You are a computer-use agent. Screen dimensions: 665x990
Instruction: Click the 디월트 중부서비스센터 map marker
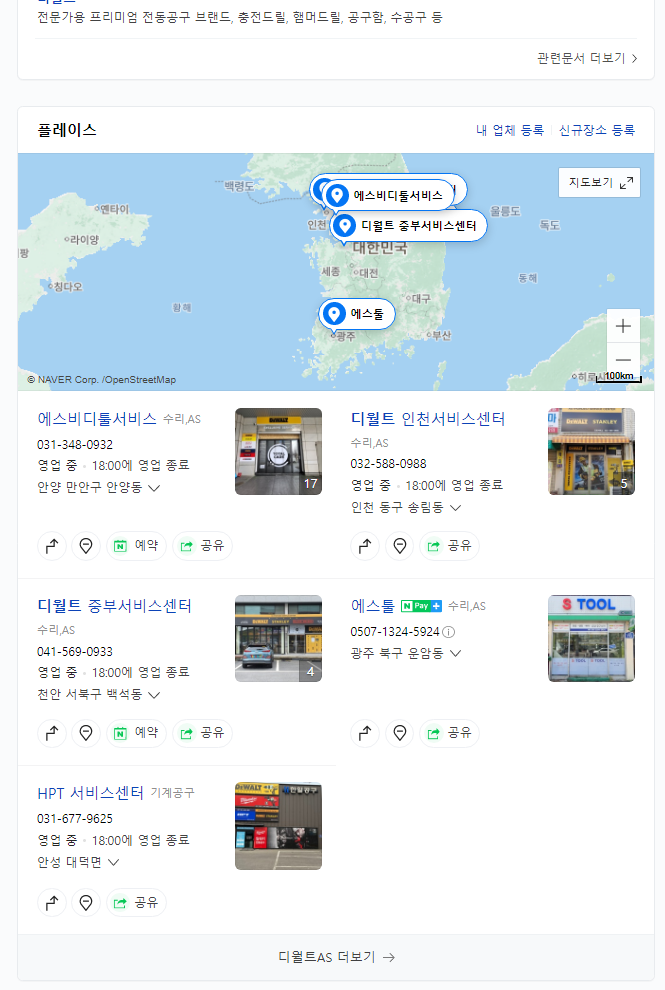tap(409, 225)
